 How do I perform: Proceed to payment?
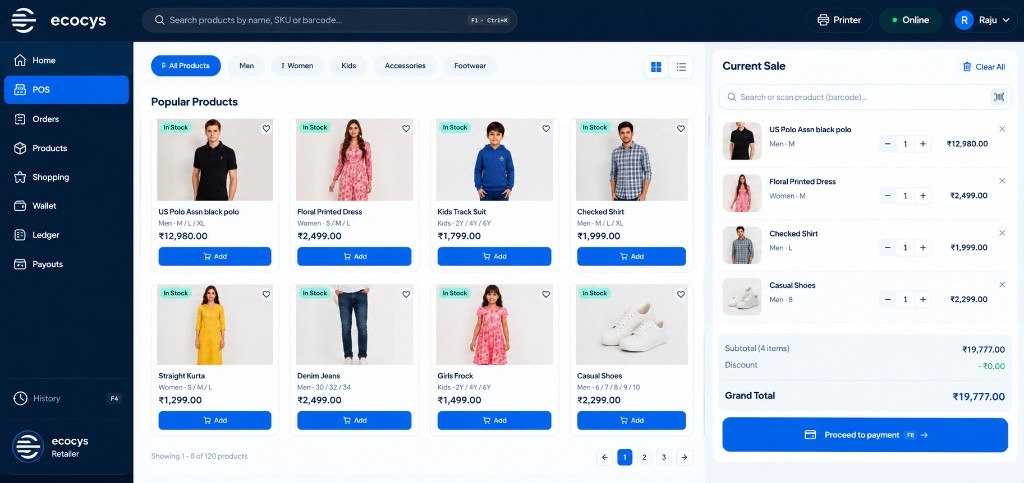click(x=865, y=435)
